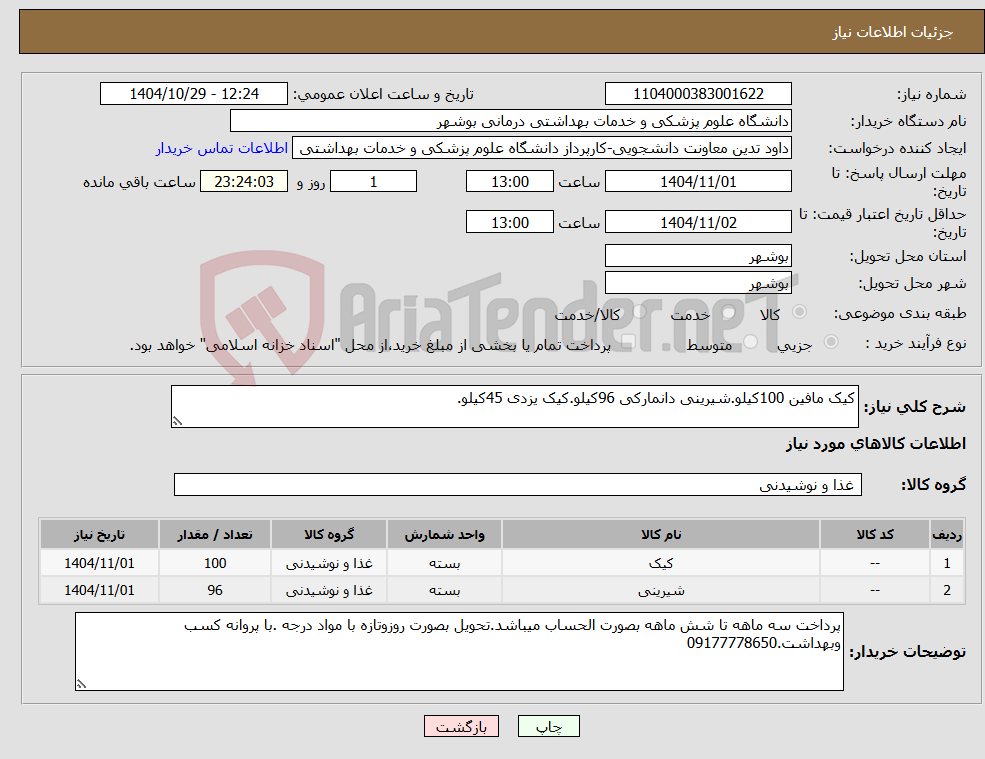Click the general description textarea کیک مافین
The width and height of the screenshot is (985, 759).
coord(514,407)
